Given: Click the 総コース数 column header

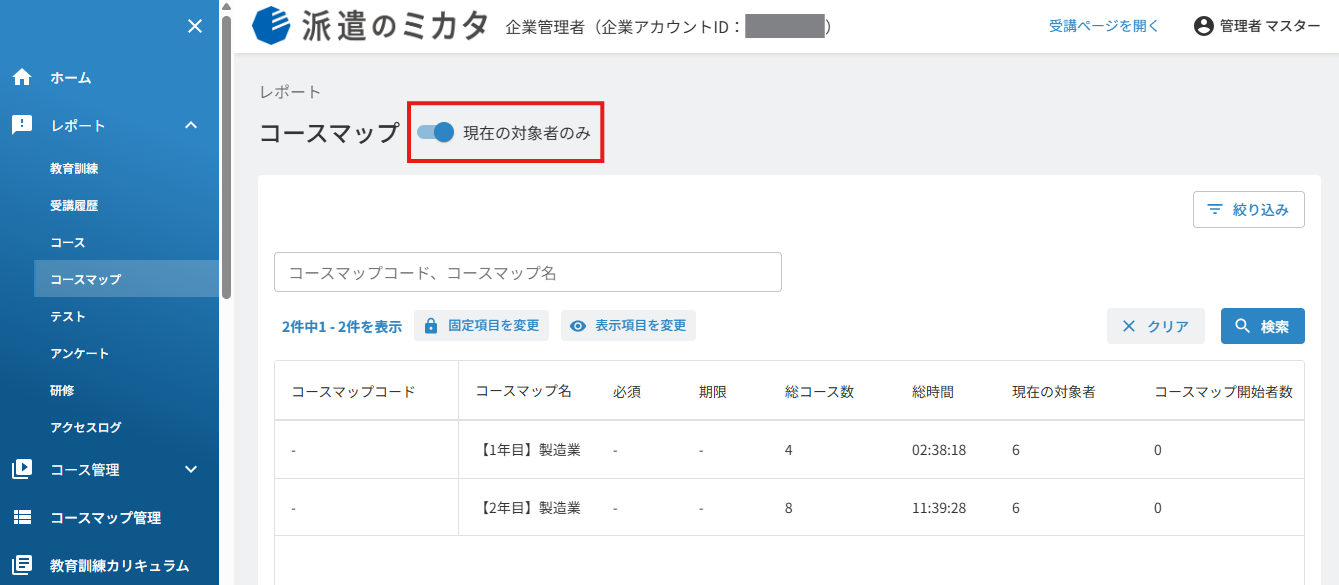Looking at the screenshot, I should pos(820,392).
